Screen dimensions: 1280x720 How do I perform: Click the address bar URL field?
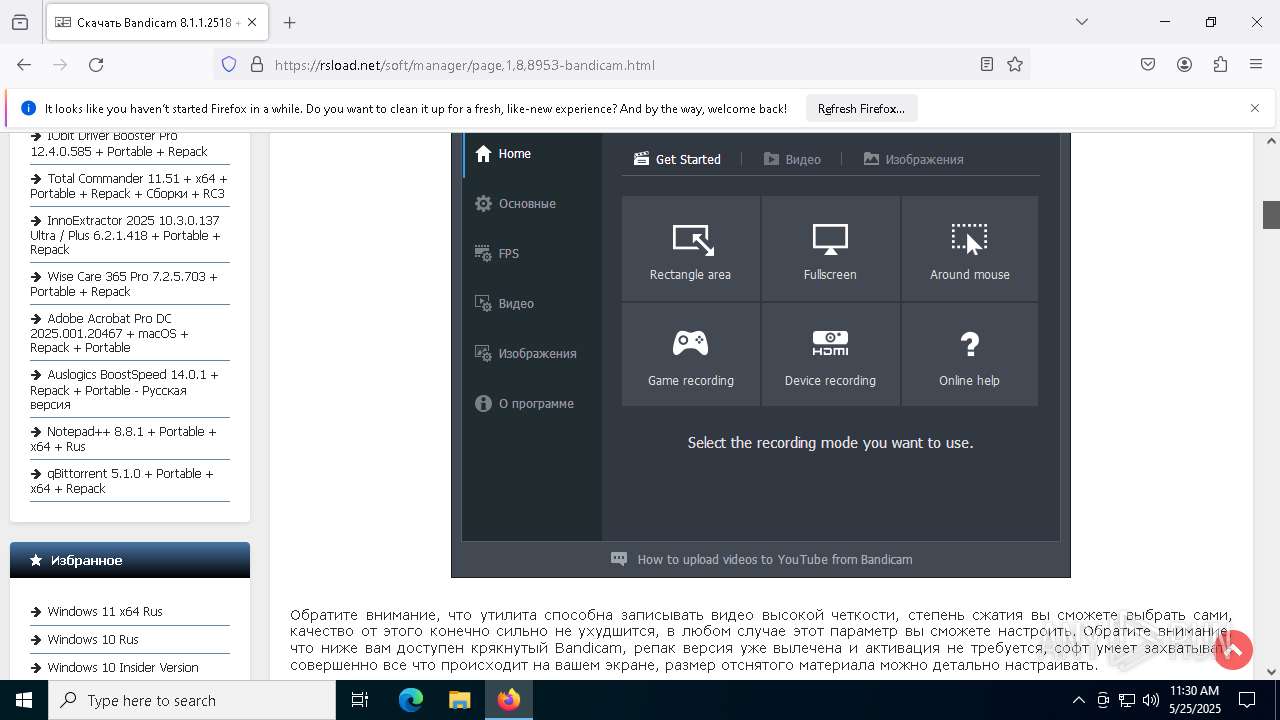620,64
